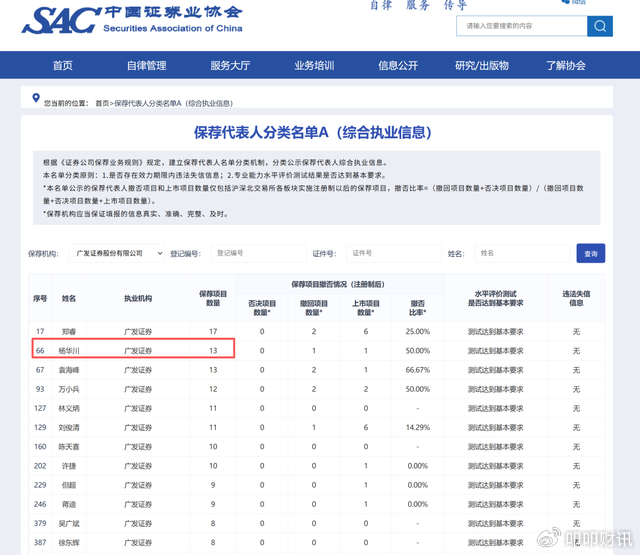This screenshot has width=640, height=555.
Task: Click the 姓名 column header in table
Action: (69, 298)
